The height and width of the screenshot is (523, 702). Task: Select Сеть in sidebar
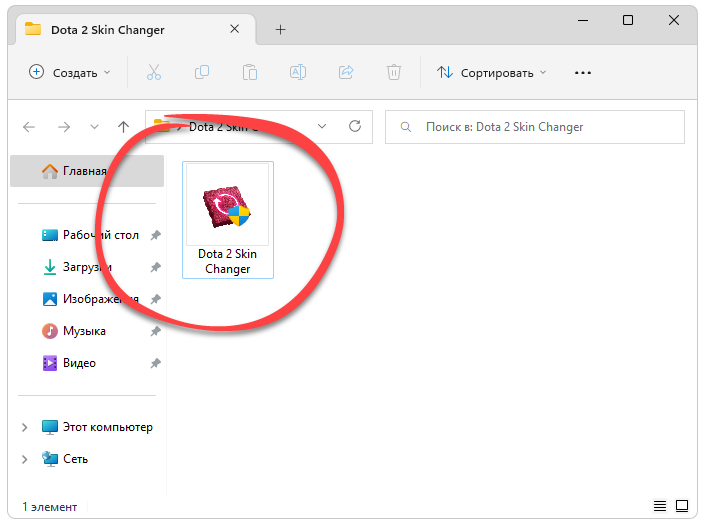[65, 459]
